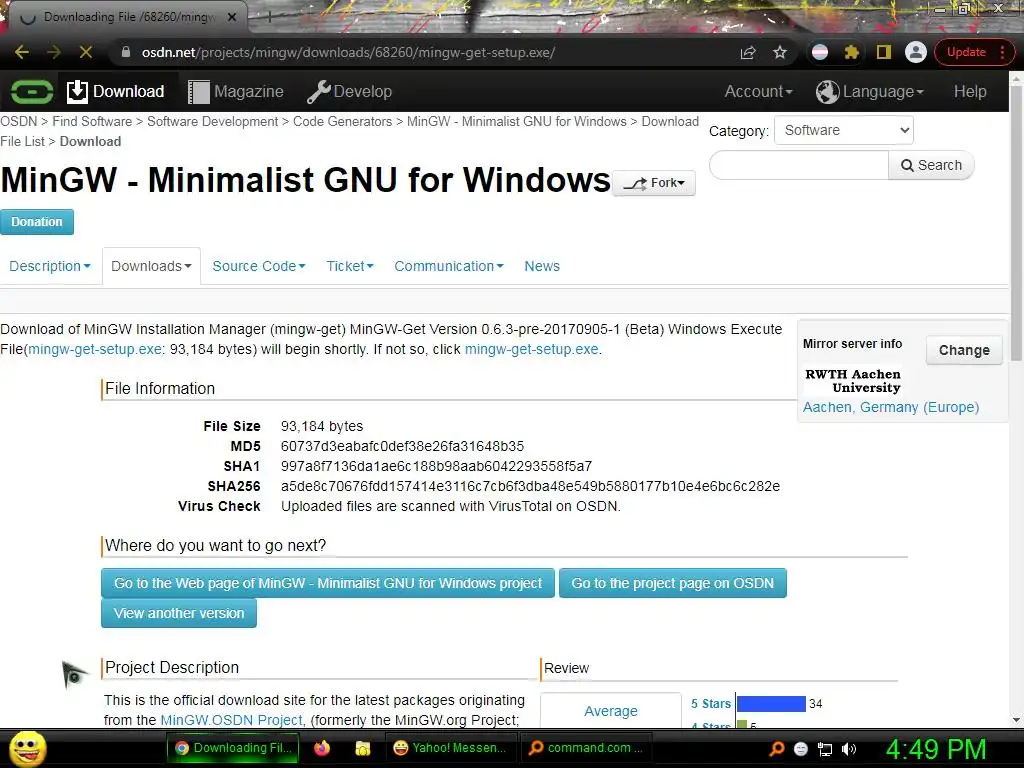The width and height of the screenshot is (1024, 768).
Task: Click the RWTH Aachen University logo
Action: [x=852, y=381]
